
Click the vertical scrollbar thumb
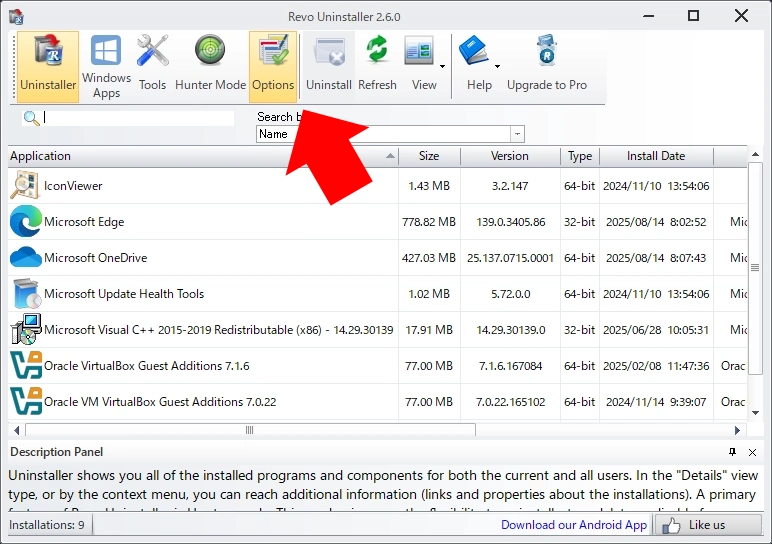(755, 268)
